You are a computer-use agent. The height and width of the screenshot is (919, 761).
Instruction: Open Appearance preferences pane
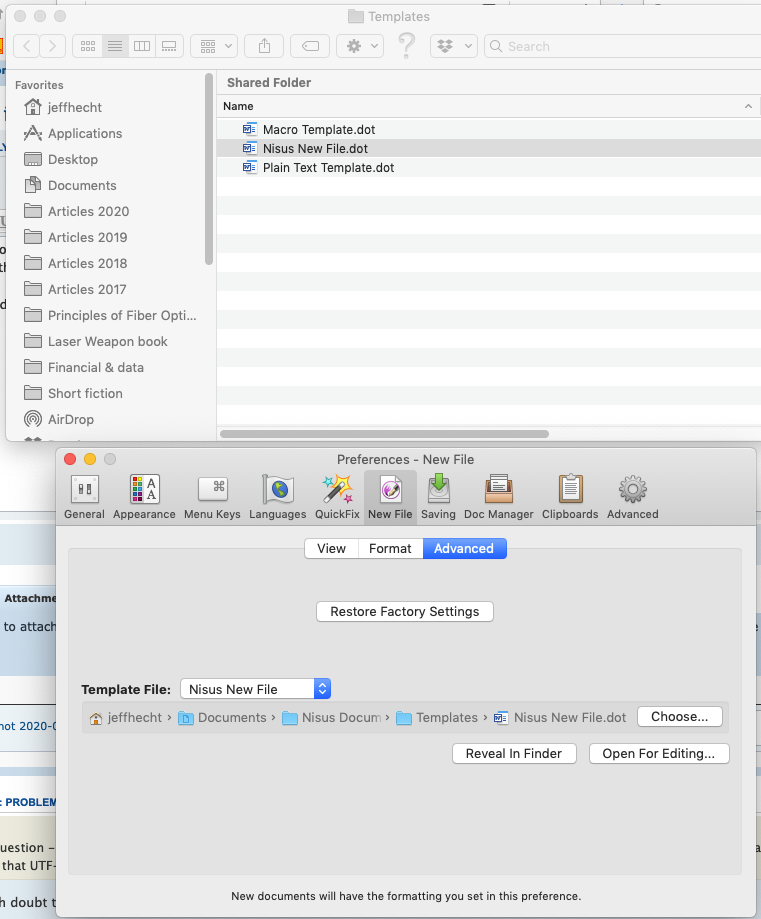[x=144, y=497]
